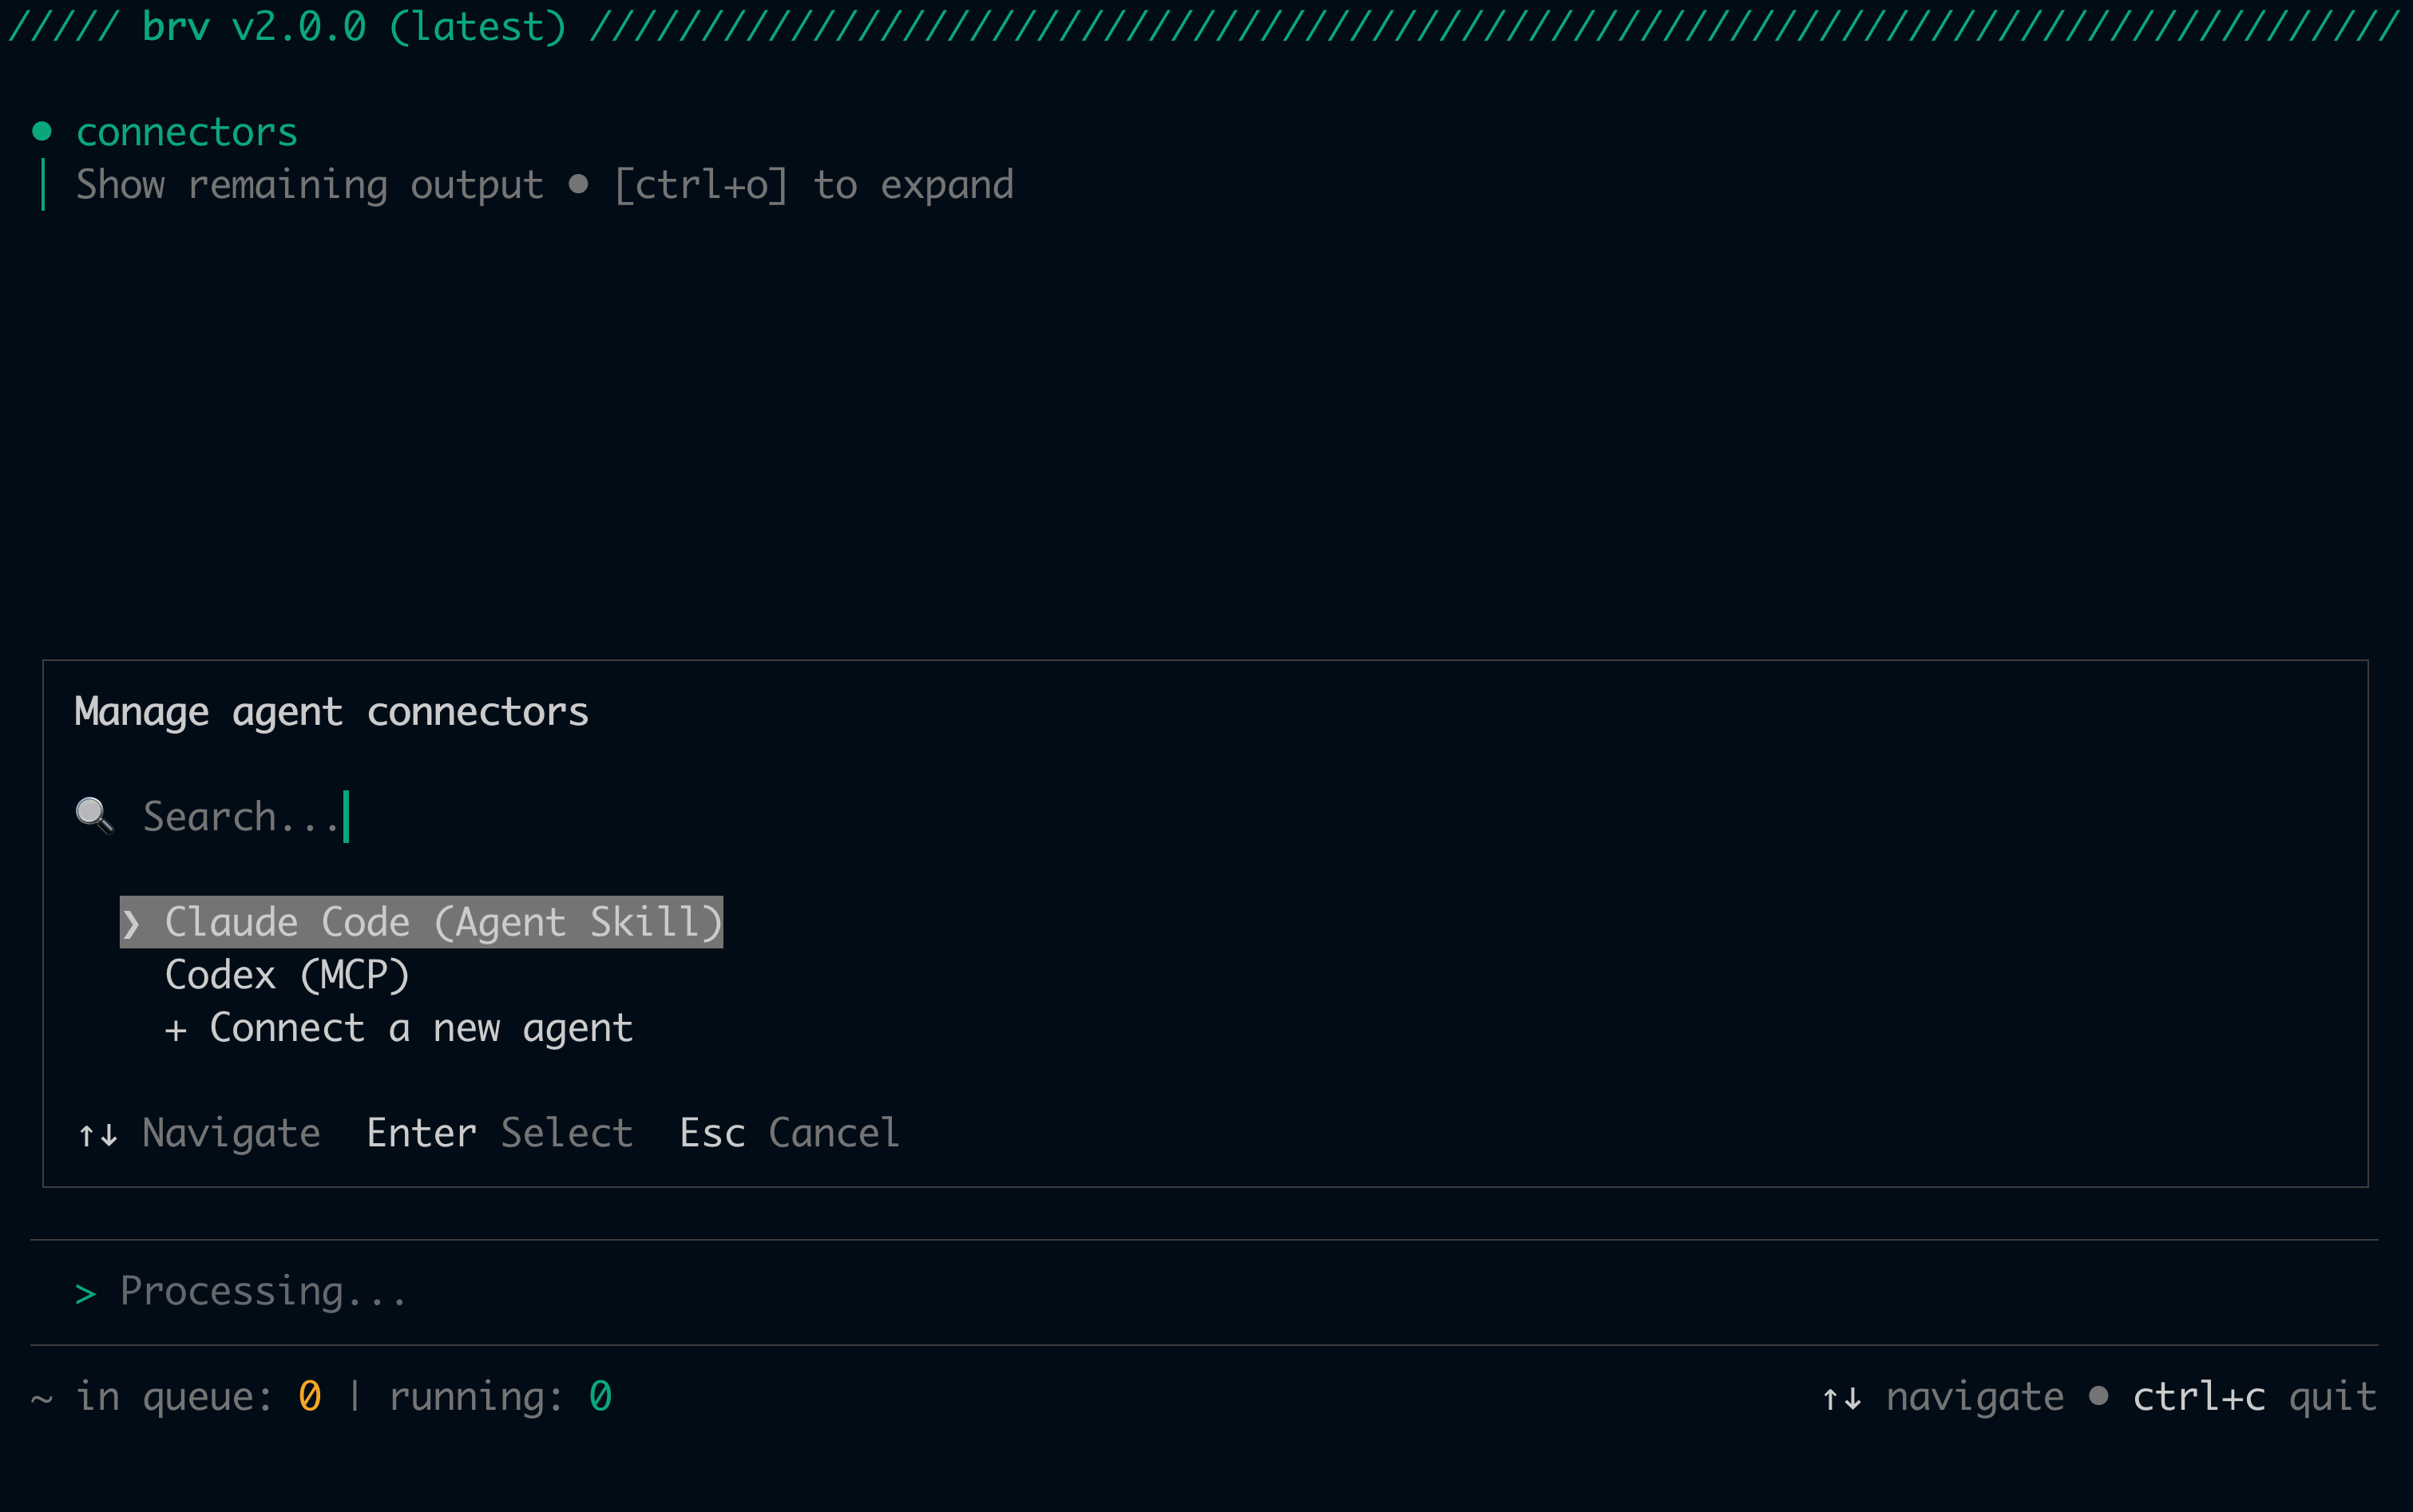2413x1512 pixels.
Task: Click the arrow before Processing text
Action: coord(85,1290)
